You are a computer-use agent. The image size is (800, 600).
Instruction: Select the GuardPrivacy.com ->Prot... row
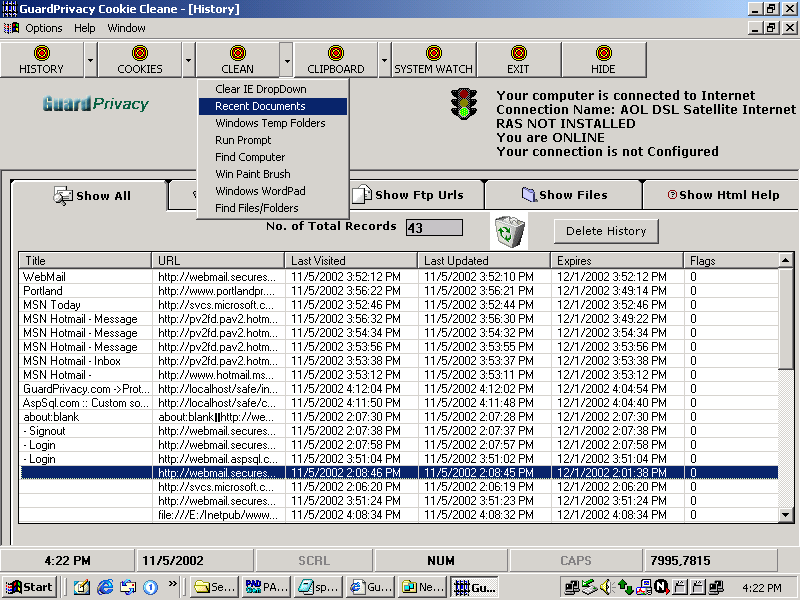tap(399, 389)
